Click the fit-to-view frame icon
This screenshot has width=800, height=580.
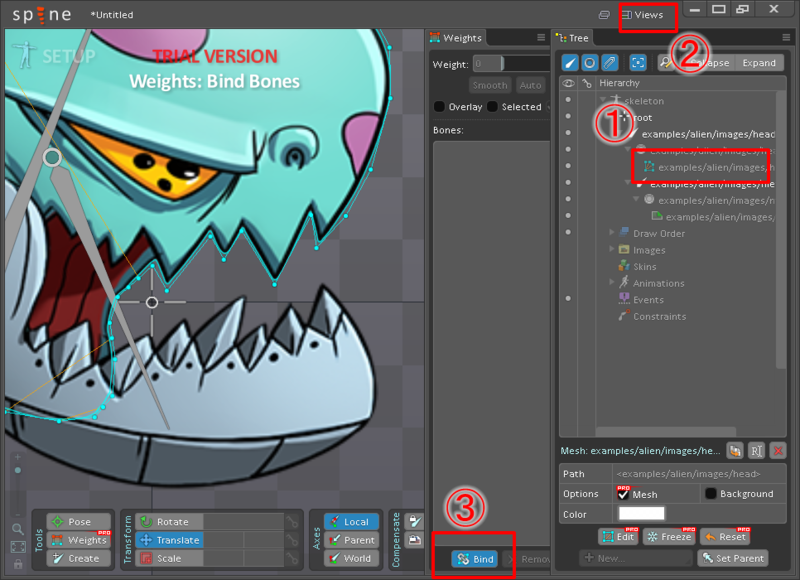tap(18, 547)
